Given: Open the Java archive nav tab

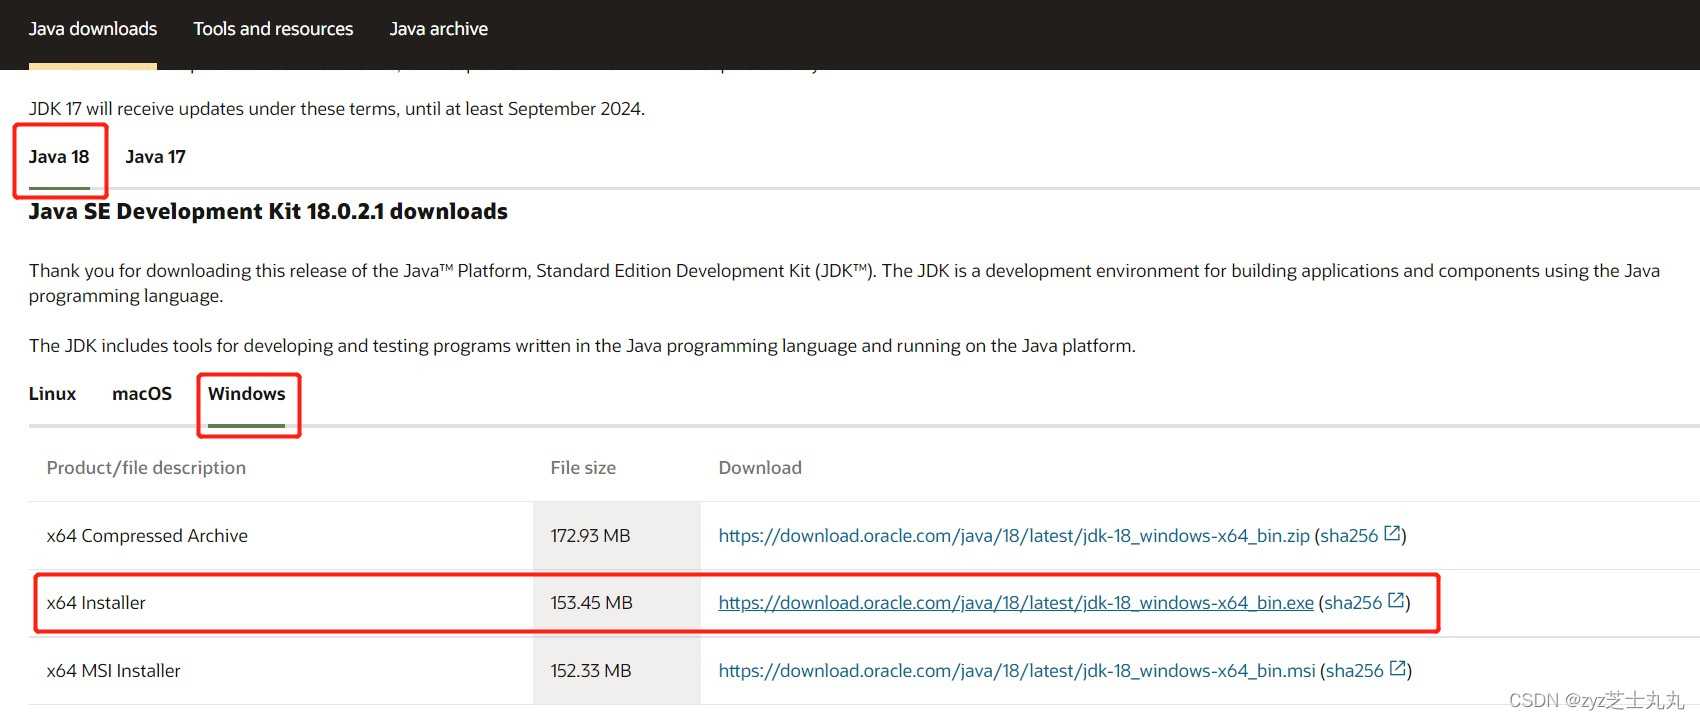Looking at the screenshot, I should pos(439,29).
